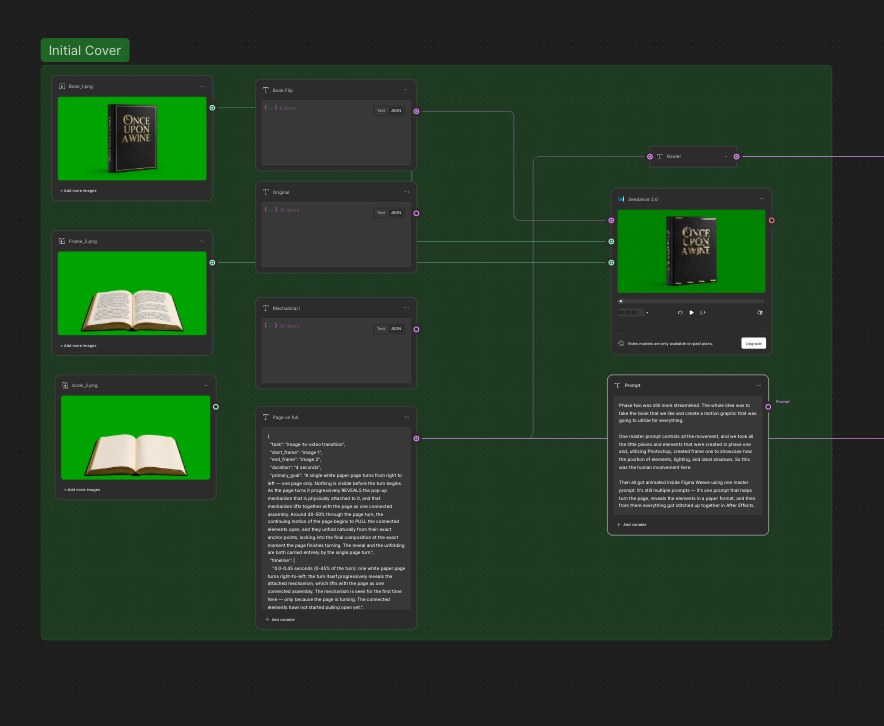Screen dimensions: 884x726
Task: Switch Book Flip node to JSON view
Action: pos(396,111)
